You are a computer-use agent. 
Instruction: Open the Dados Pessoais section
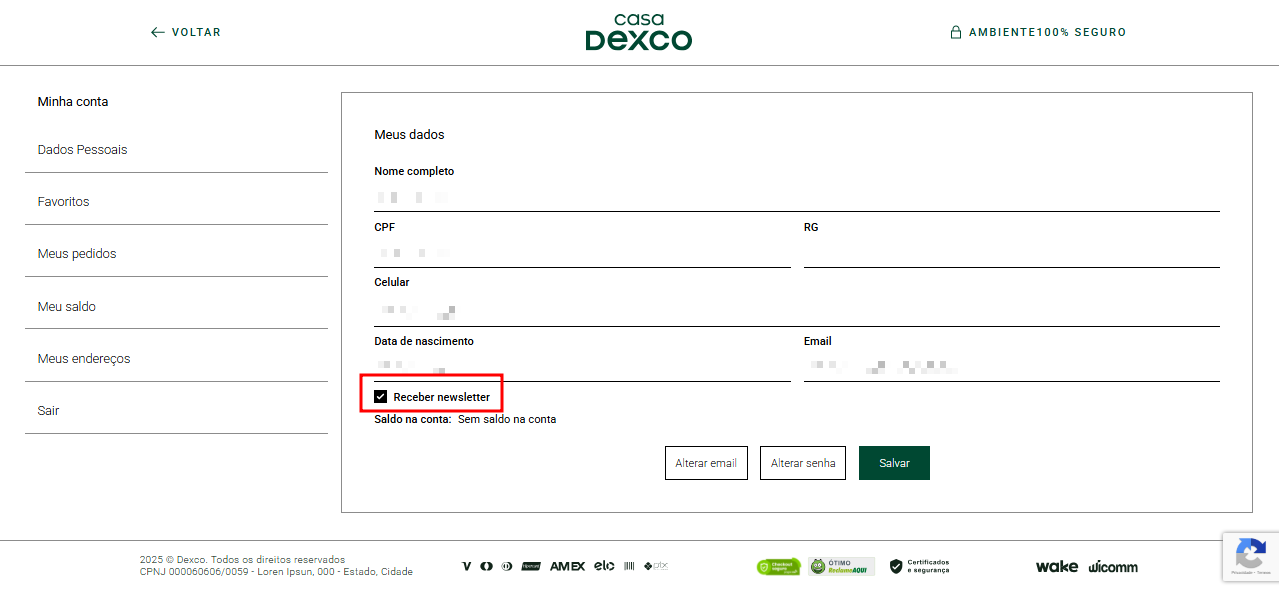pos(82,149)
